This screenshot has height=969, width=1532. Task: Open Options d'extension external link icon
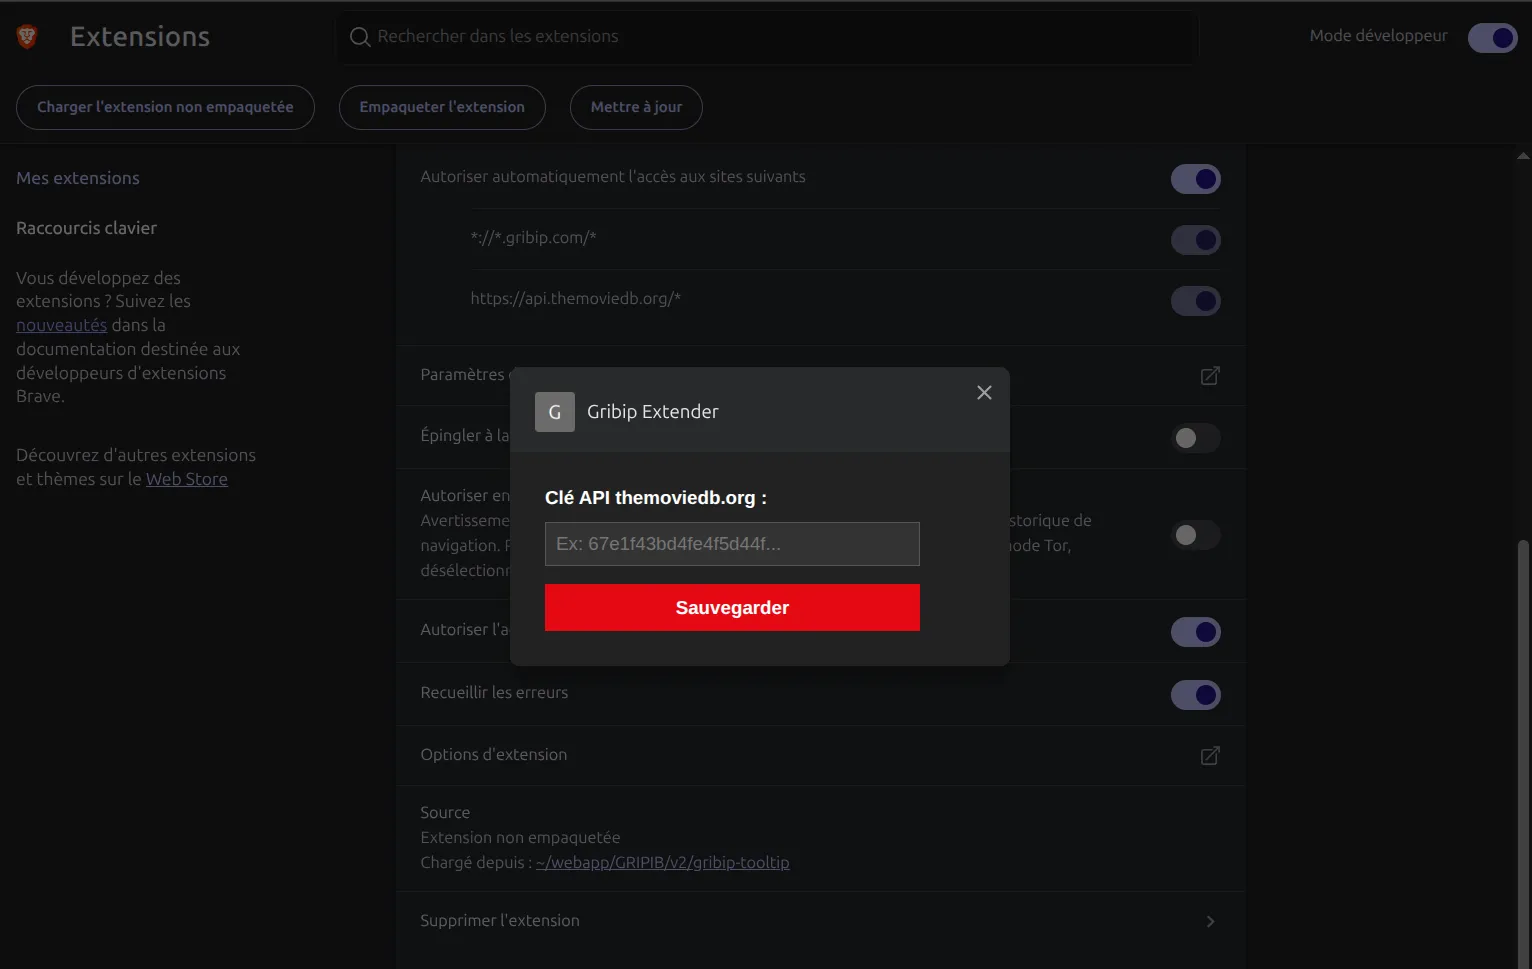click(1210, 756)
